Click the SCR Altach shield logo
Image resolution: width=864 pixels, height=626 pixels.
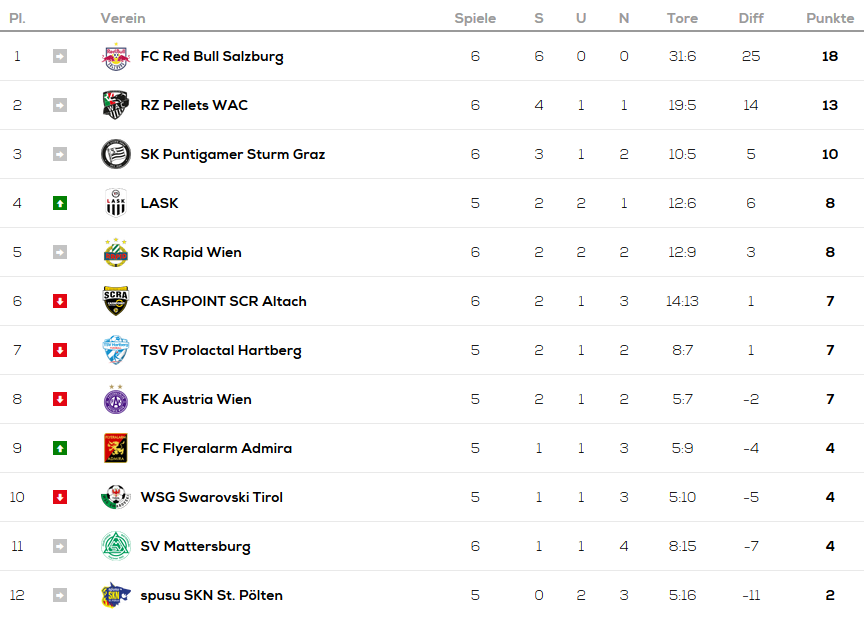click(x=116, y=301)
